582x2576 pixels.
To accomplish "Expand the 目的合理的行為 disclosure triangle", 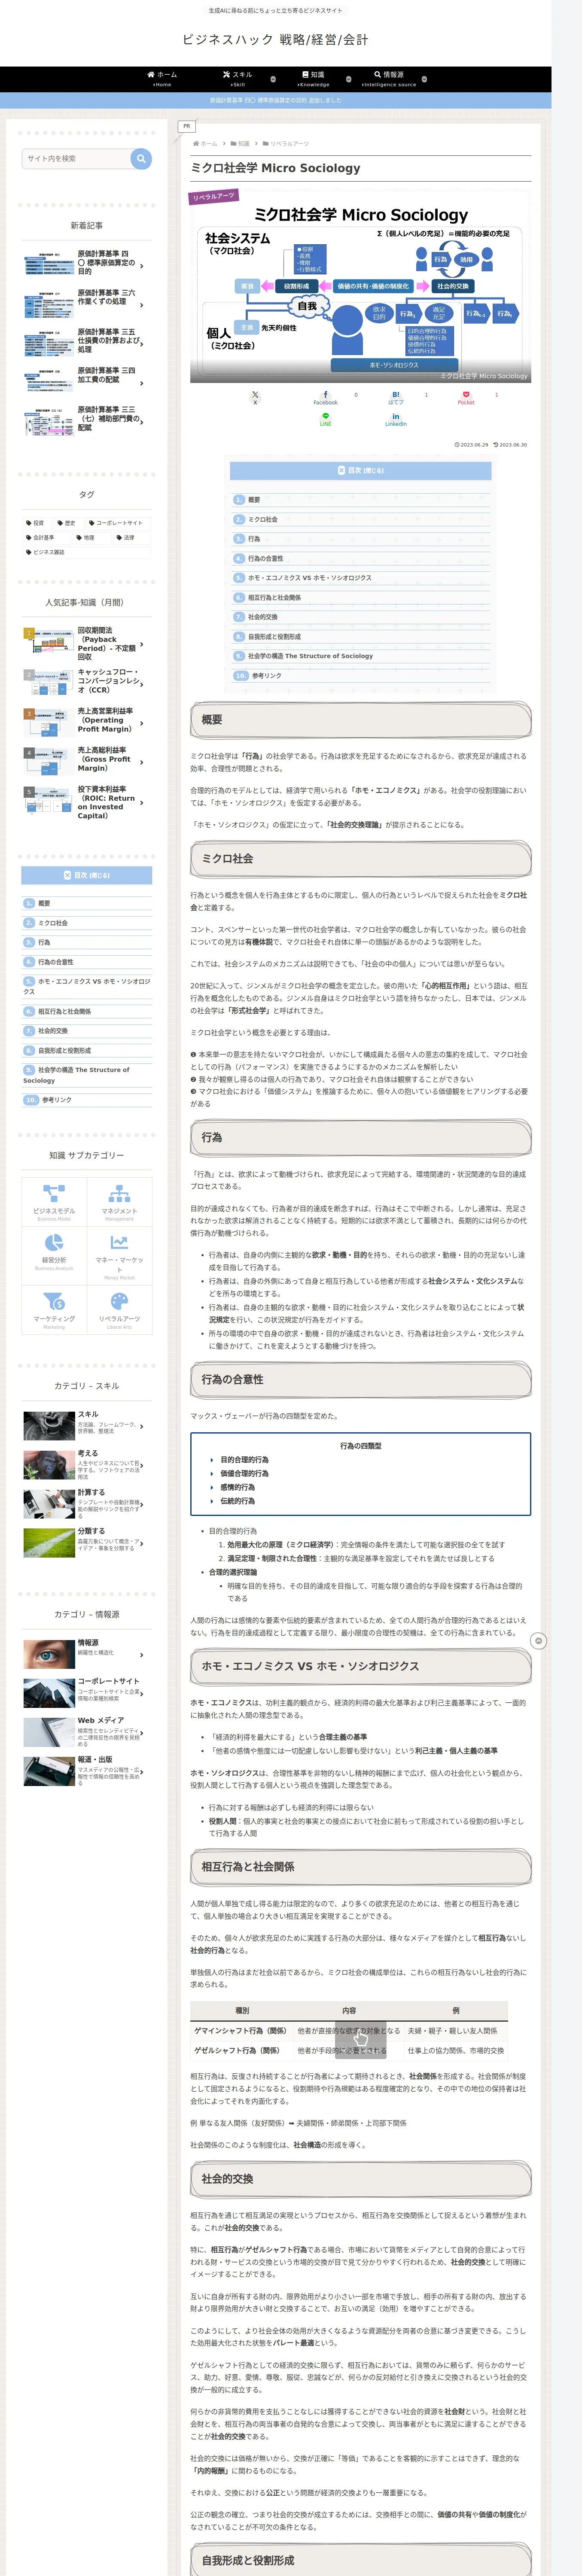I will coord(212,1460).
